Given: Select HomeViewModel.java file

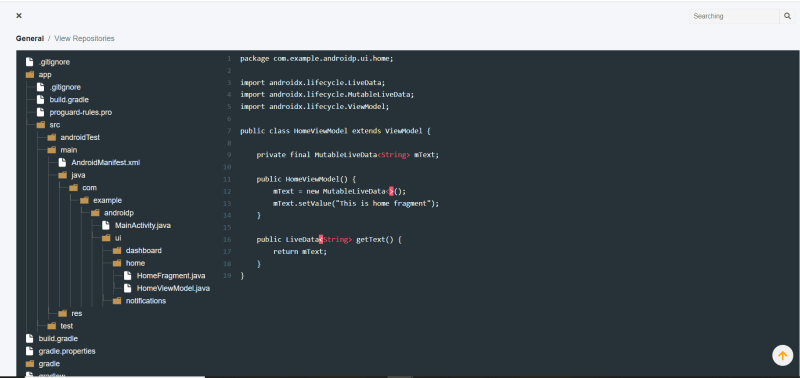Looking at the screenshot, I should (x=173, y=288).
